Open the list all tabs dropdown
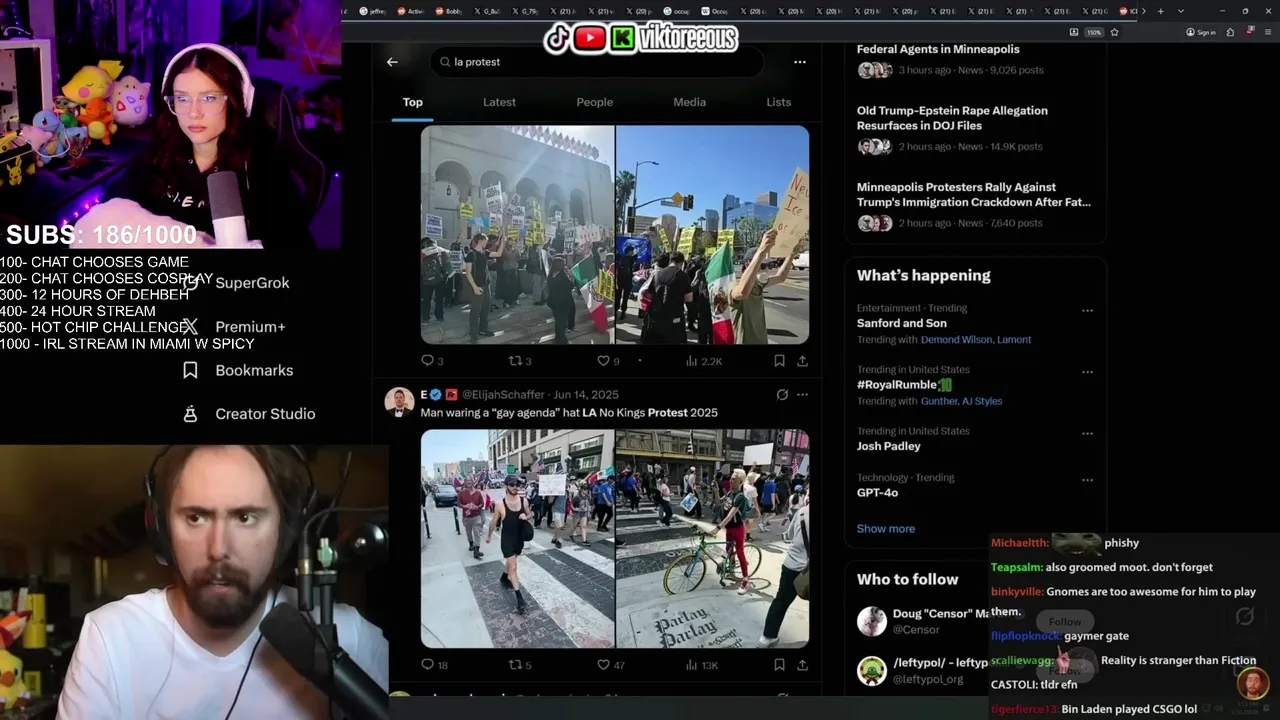This screenshot has width=1280, height=720. tap(1181, 11)
